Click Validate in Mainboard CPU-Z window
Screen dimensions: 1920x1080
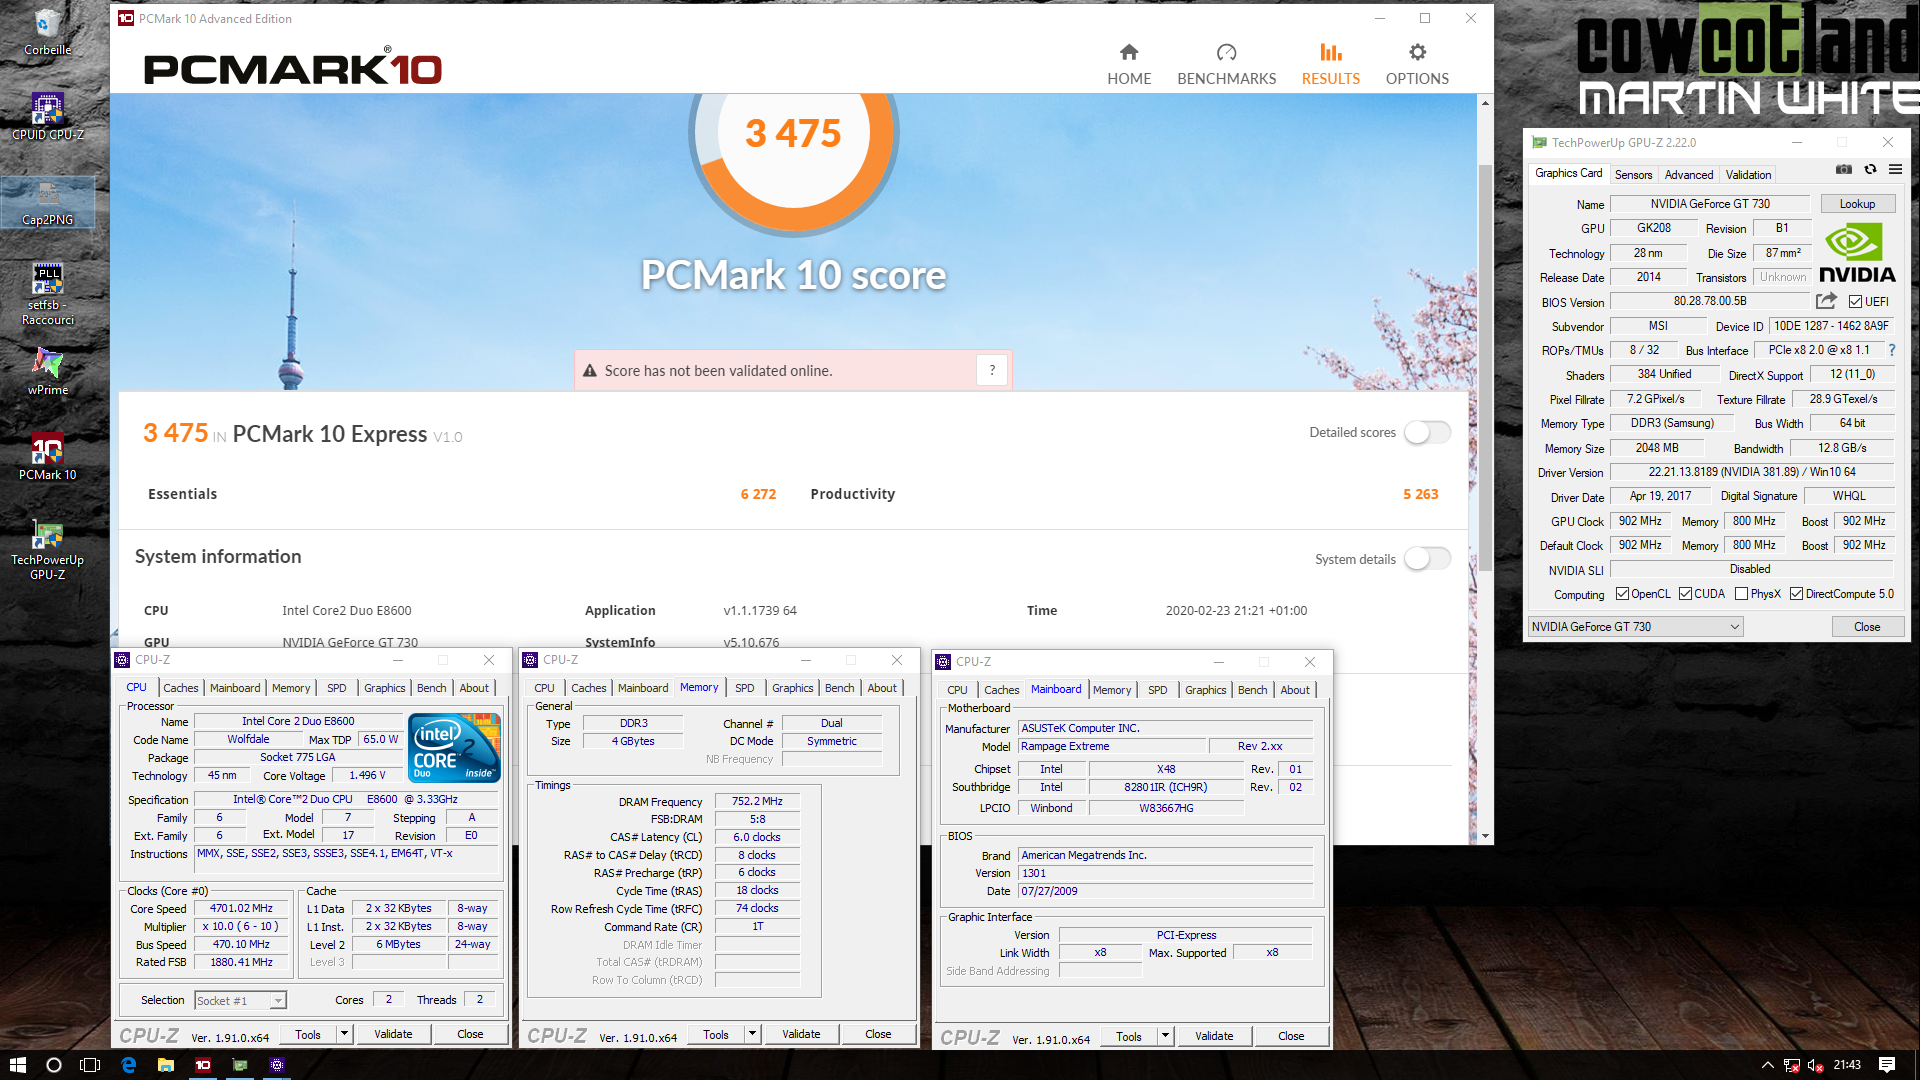(1213, 1036)
